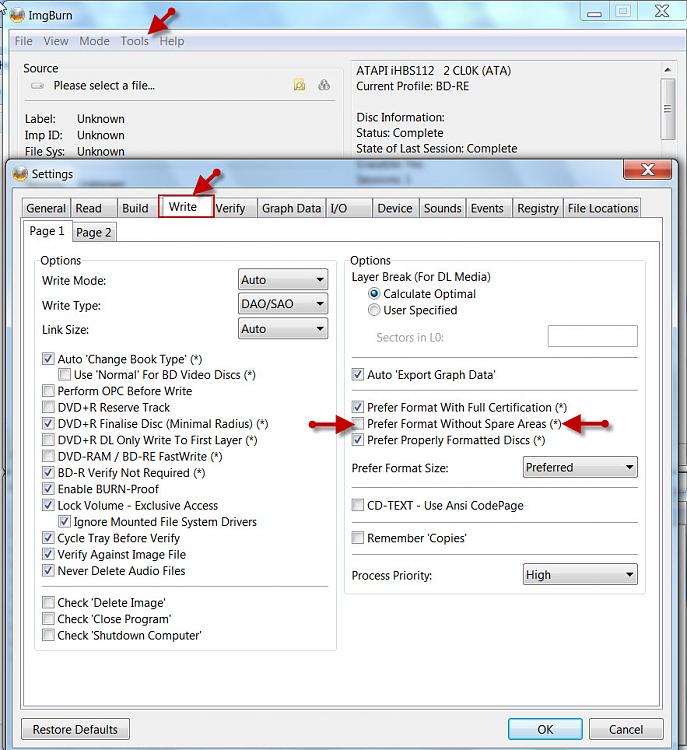Image resolution: width=687 pixels, height=750 pixels.
Task: Switch to the General settings tab
Action: [46, 209]
